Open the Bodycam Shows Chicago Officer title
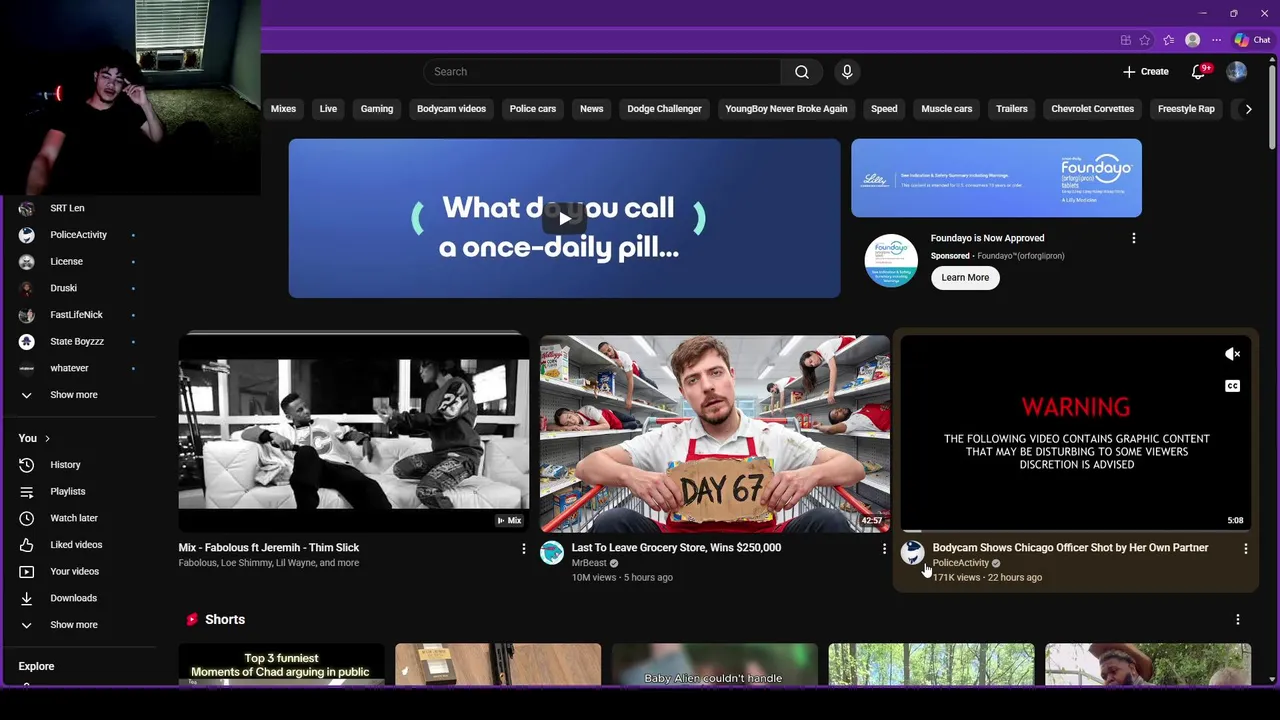1280x720 pixels. tap(1070, 548)
